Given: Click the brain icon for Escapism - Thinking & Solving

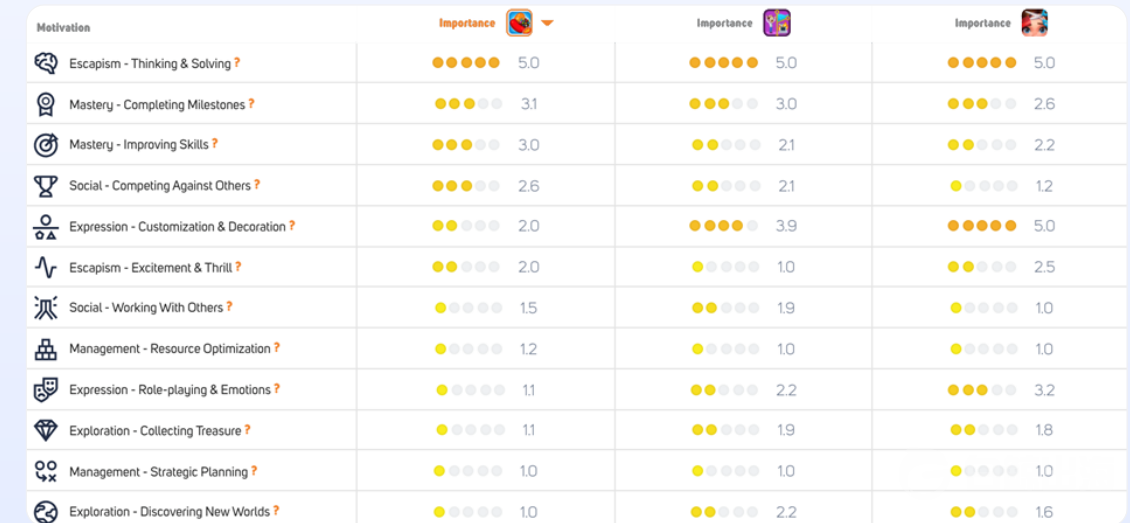Looking at the screenshot, I should pyautogui.click(x=46, y=63).
